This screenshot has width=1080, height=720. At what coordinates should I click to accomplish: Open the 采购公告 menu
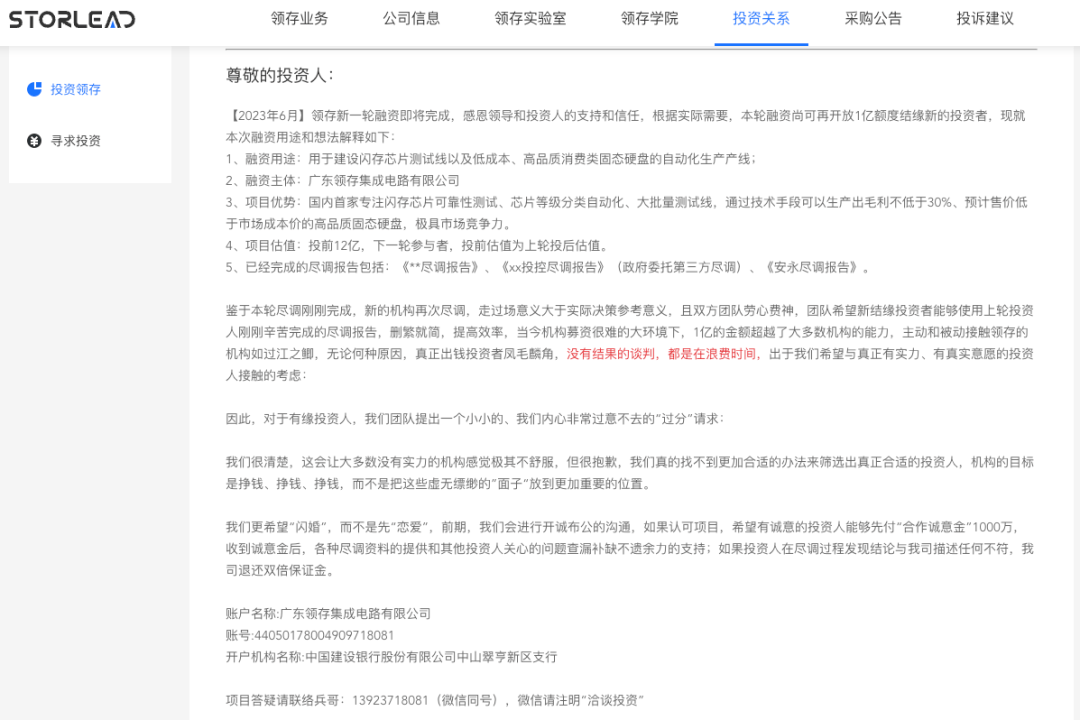point(873,19)
